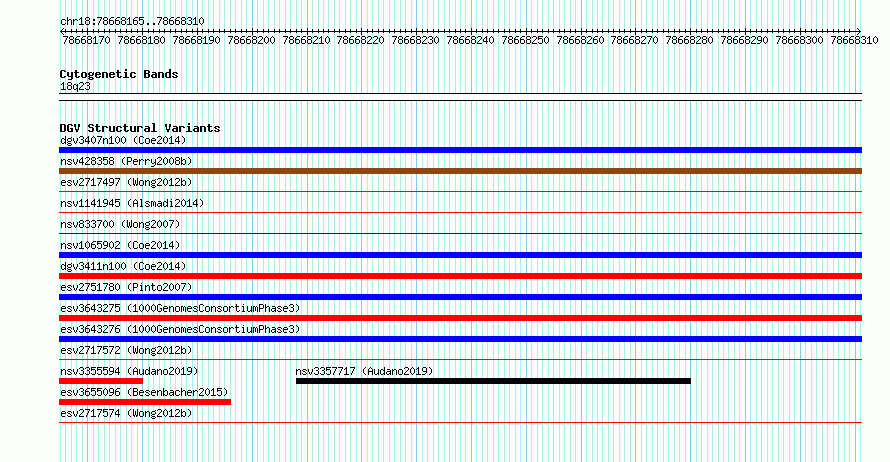Click ruler position 78668290
890x462 pixels.
pyautogui.click(x=744, y=41)
